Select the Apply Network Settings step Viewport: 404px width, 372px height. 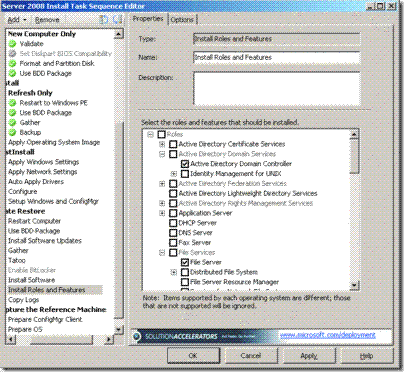click(43, 172)
